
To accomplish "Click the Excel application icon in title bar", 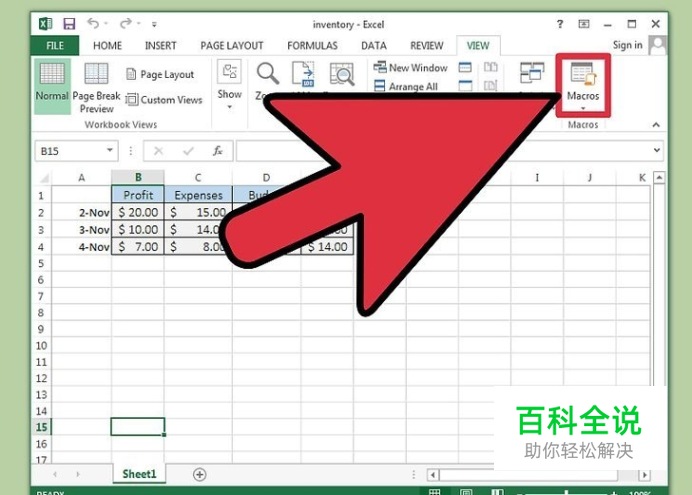I will click(45, 23).
